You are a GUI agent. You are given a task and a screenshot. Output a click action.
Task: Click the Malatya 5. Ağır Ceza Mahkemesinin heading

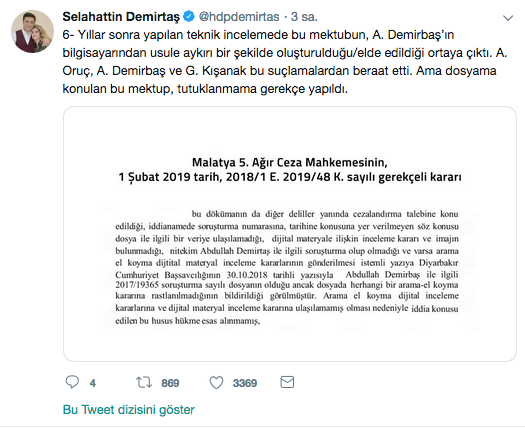290,162
